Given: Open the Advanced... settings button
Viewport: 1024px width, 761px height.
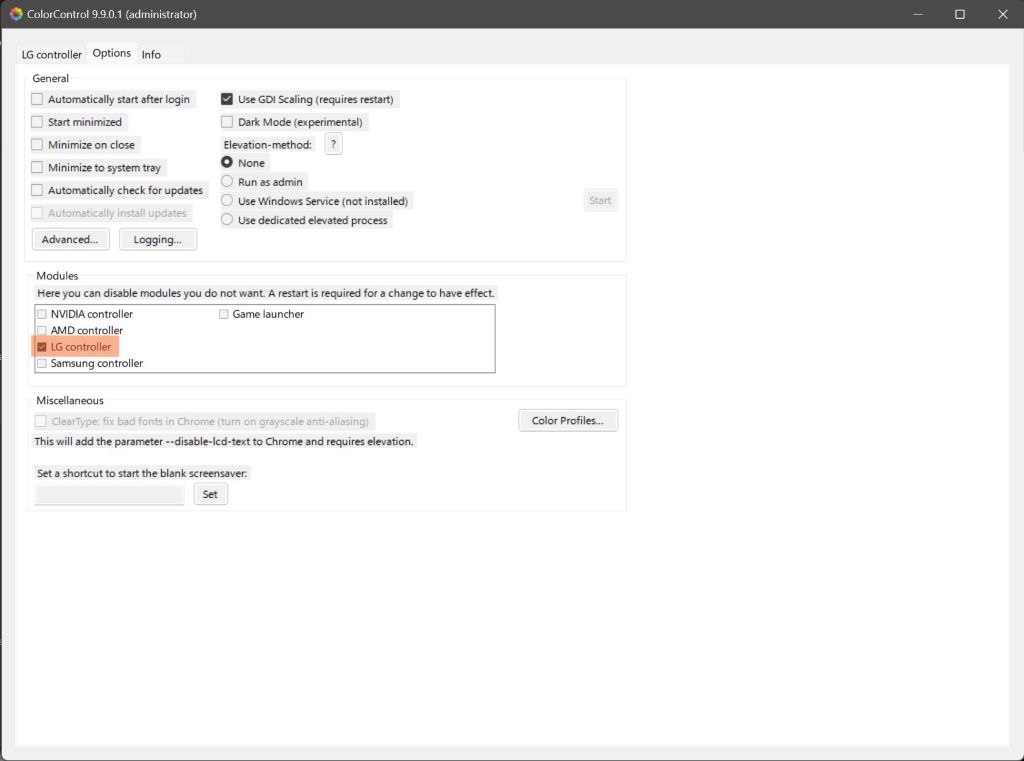Looking at the screenshot, I should point(70,240).
